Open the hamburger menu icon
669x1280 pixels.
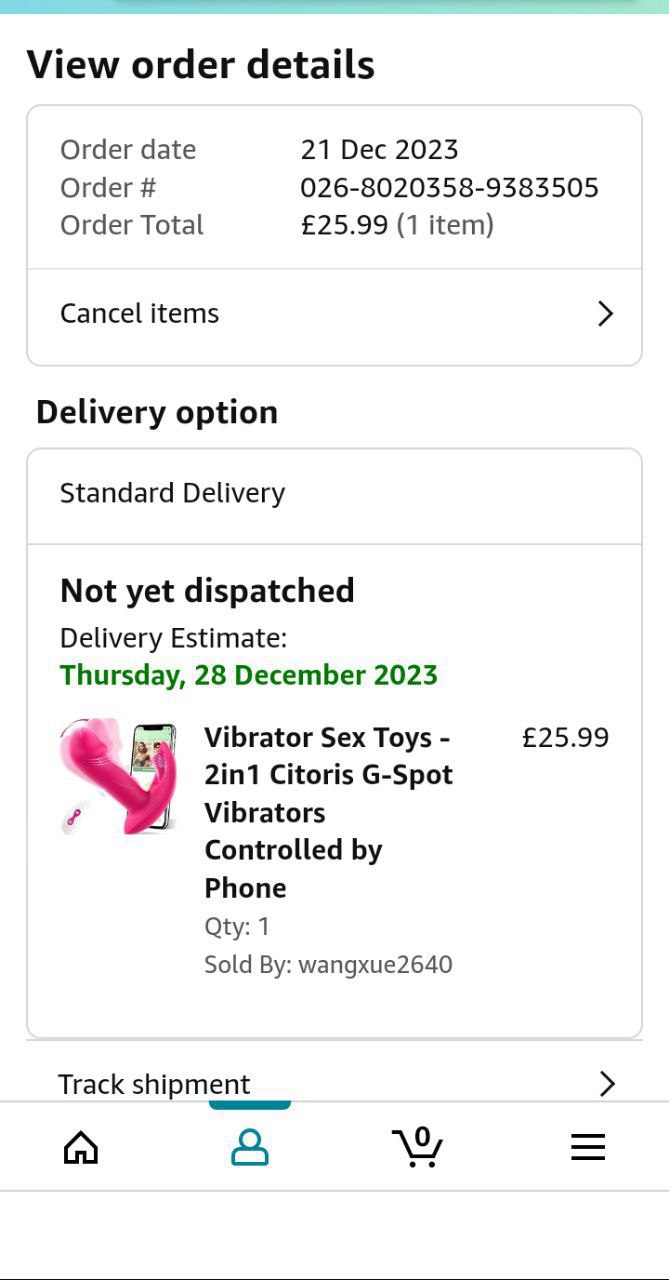[588, 1147]
